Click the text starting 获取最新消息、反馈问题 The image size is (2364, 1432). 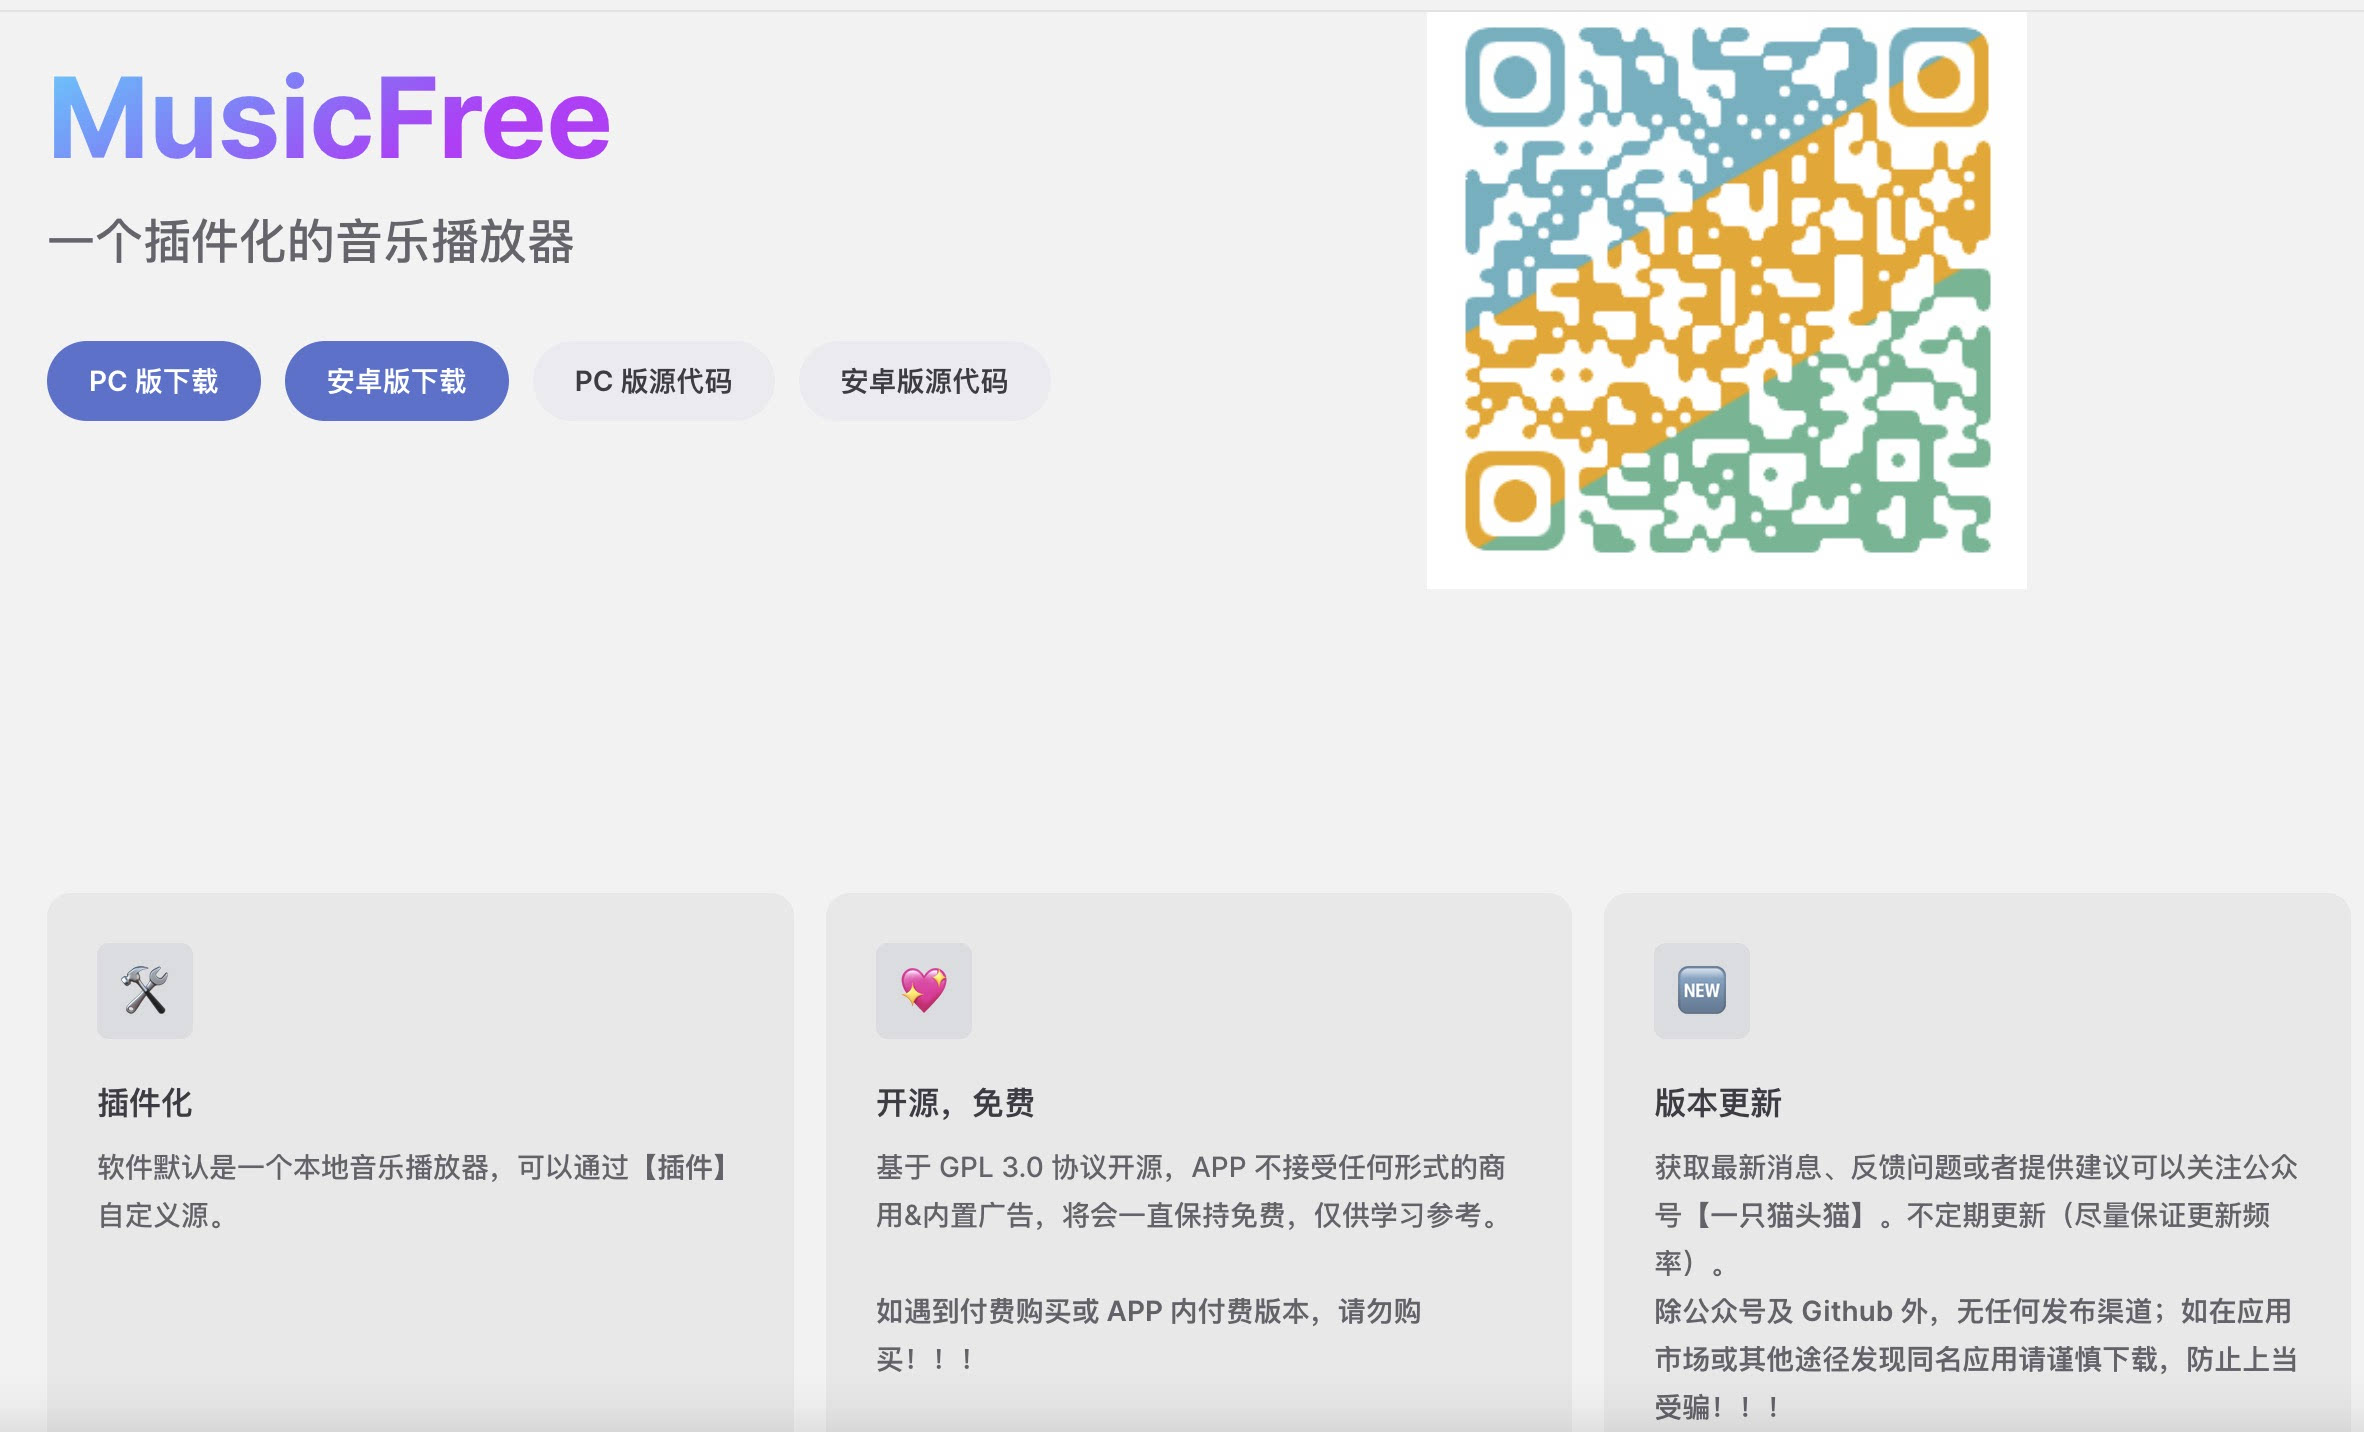[1976, 1215]
